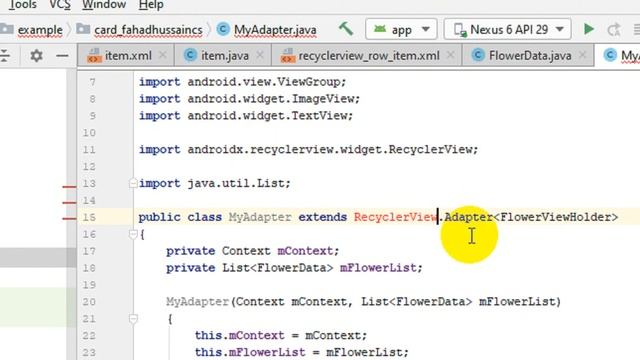Image resolution: width=640 pixels, height=360 pixels.
Task: Click mFlowerList field on line 18
Action: pos(378,268)
